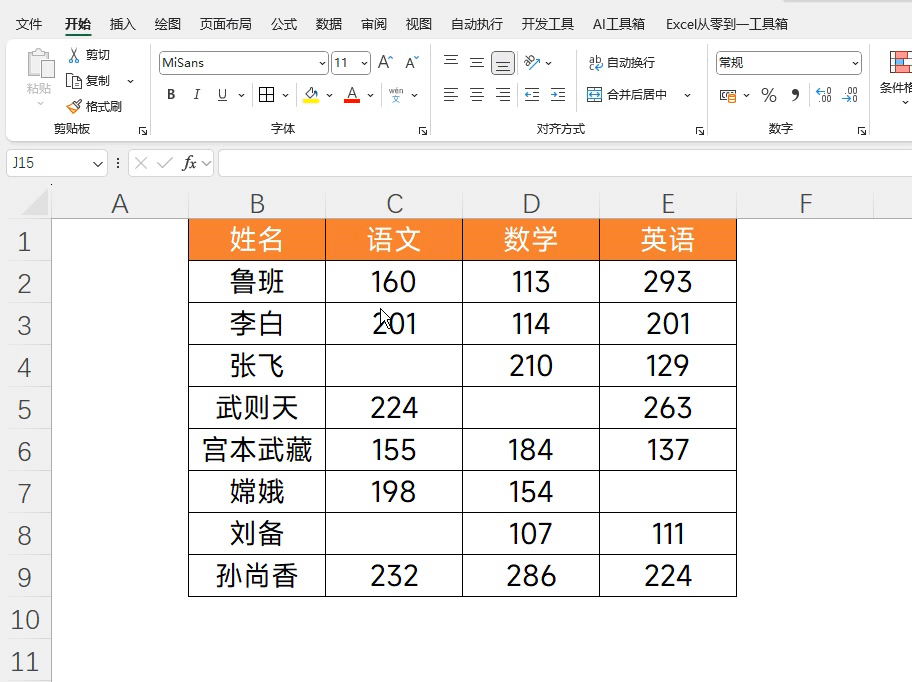Open the Copy (复制) options arrow
Viewport: 912px width, 682px height.
130,81
